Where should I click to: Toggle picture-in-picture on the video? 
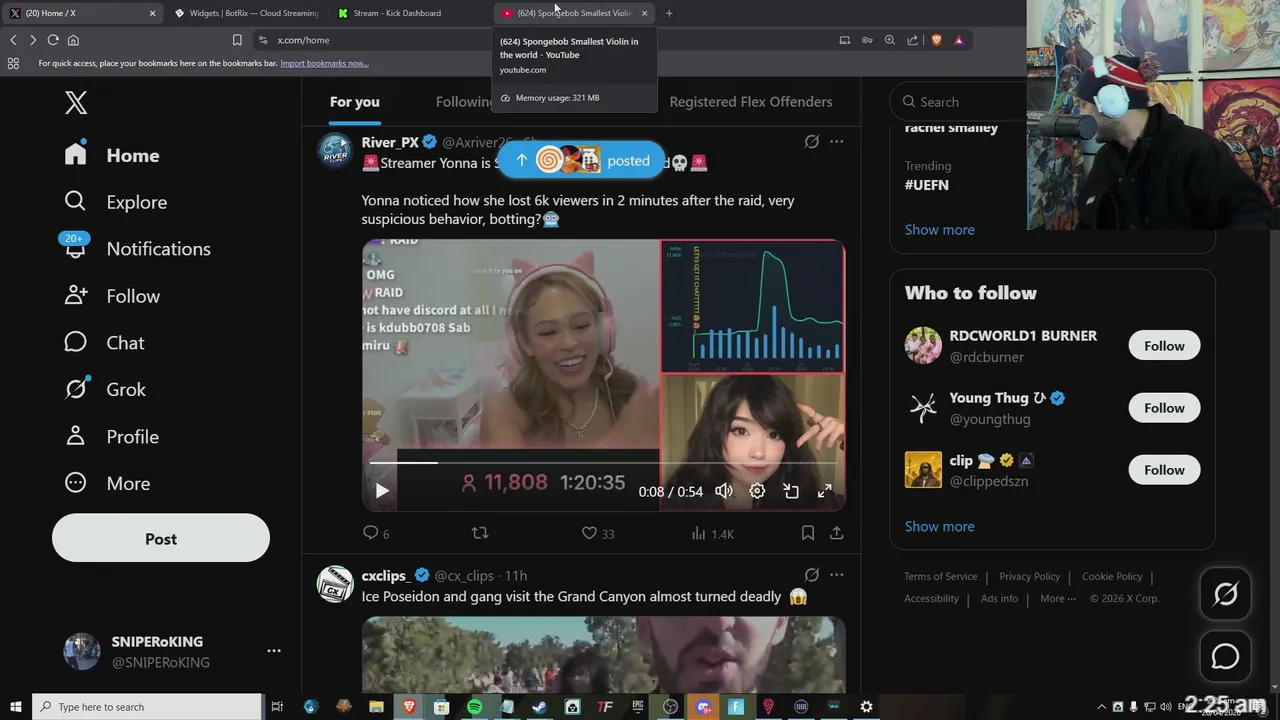[x=791, y=491]
